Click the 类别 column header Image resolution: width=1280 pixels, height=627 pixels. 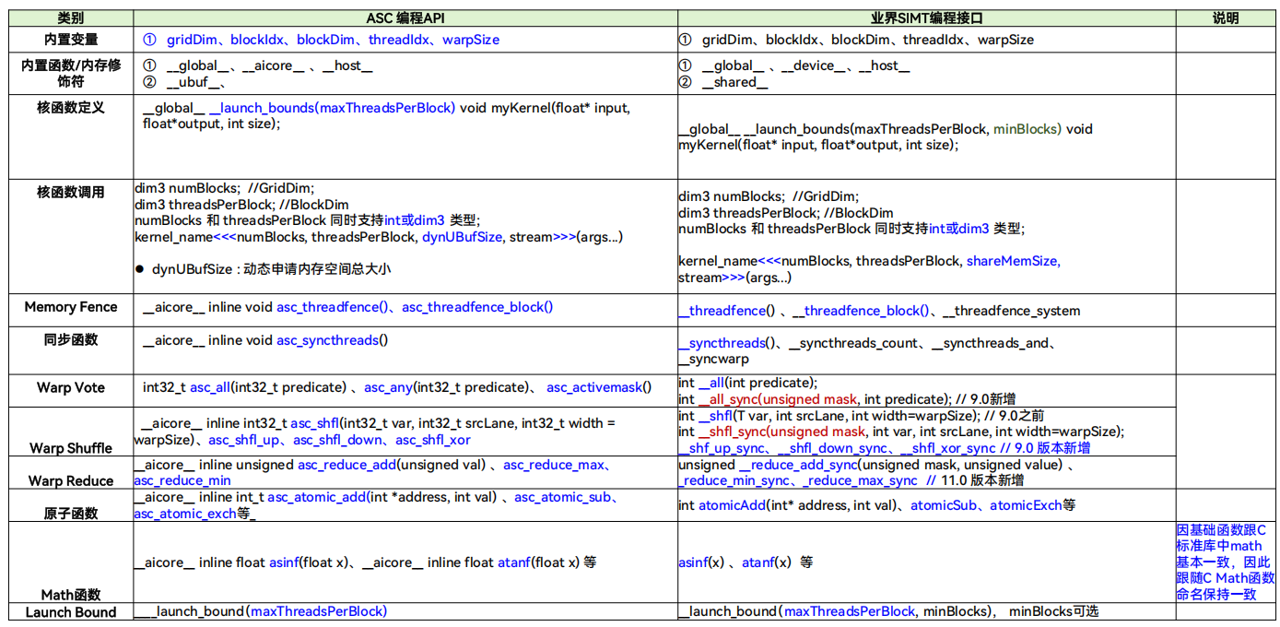pos(70,17)
